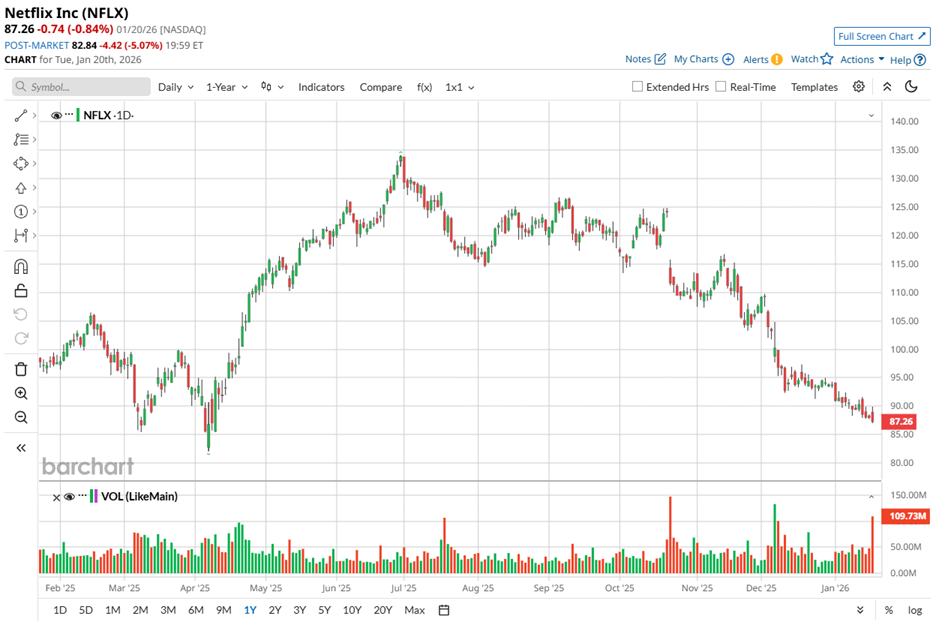Open Notes link
Image resolution: width=936 pixels, height=631 pixels.
[x=645, y=59]
